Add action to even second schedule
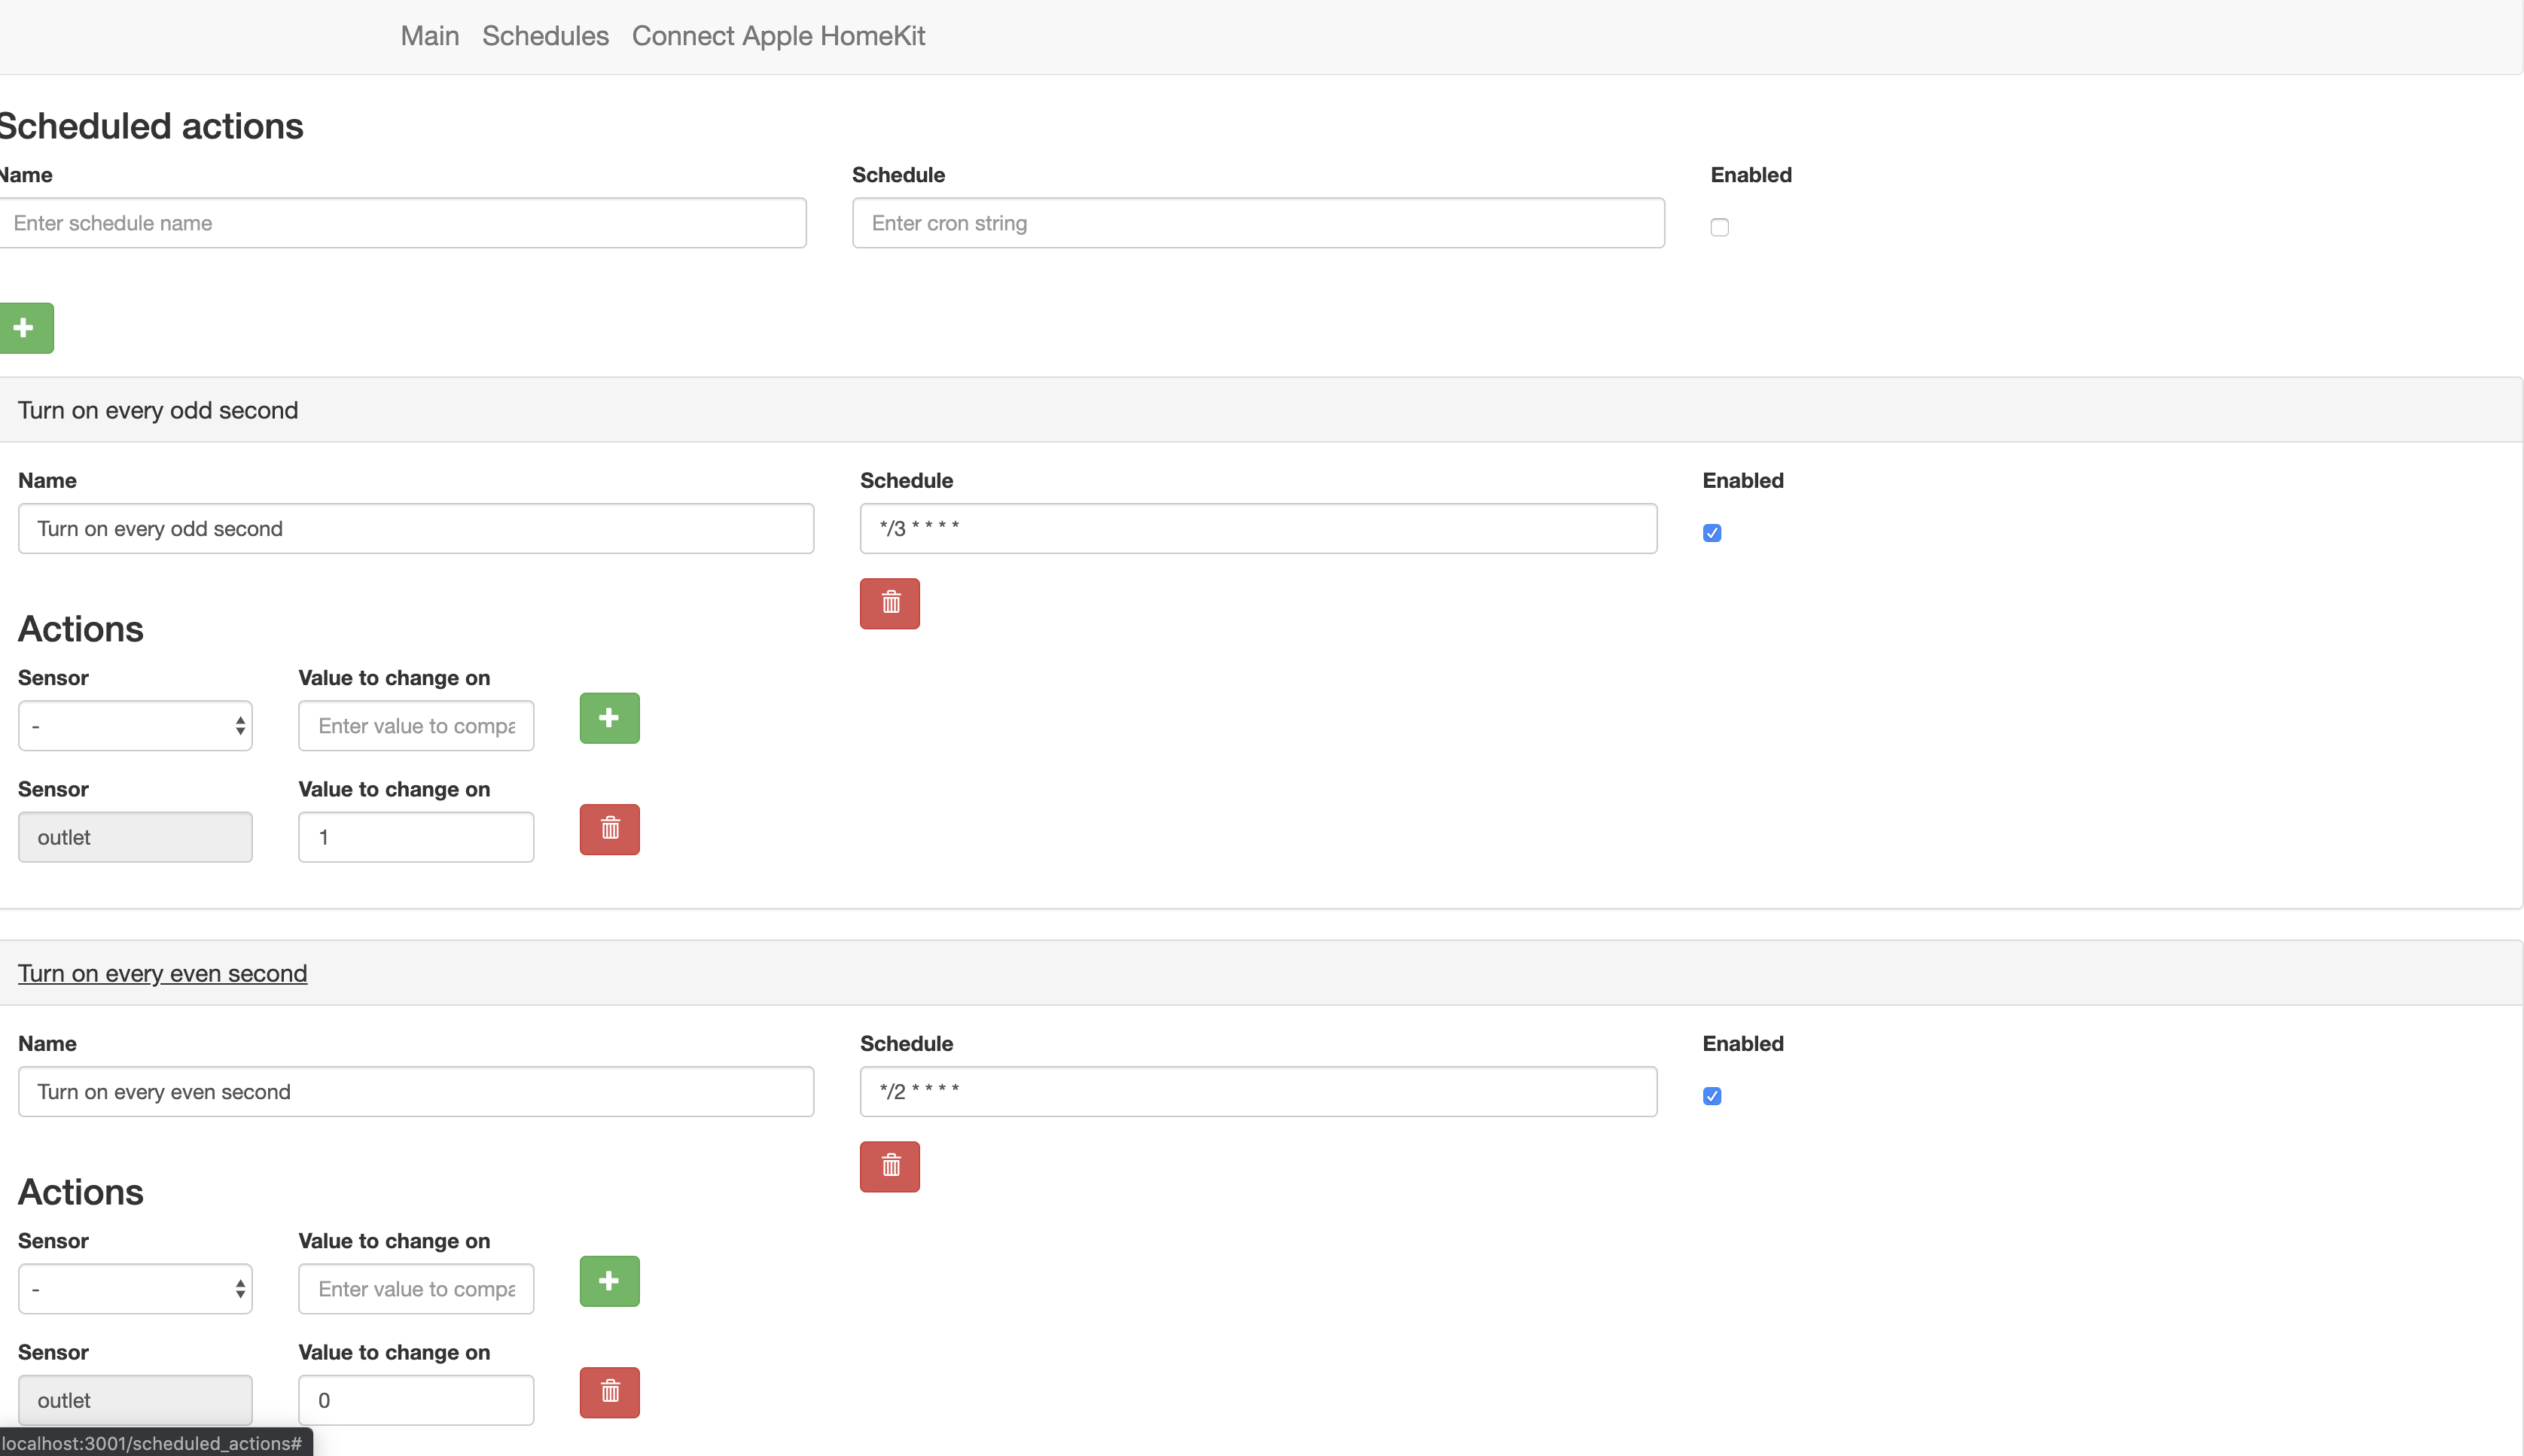The height and width of the screenshot is (1456, 2524). 609,1281
